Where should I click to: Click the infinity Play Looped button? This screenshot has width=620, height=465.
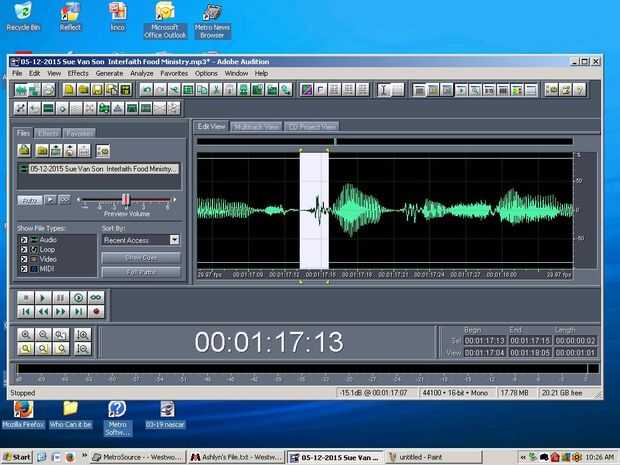(x=96, y=297)
